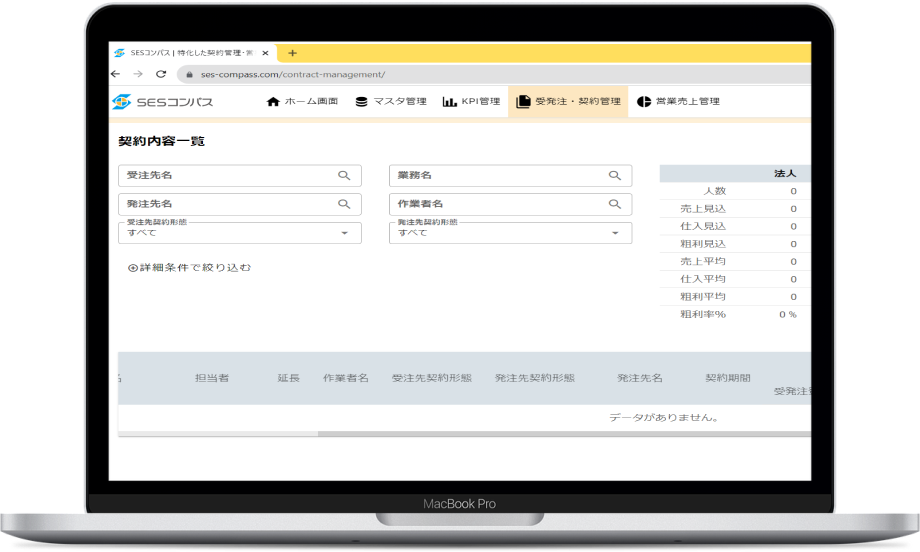The height and width of the screenshot is (552, 920).
Task: Expand 詳細条件で絞り込む filters
Action: click(190, 268)
